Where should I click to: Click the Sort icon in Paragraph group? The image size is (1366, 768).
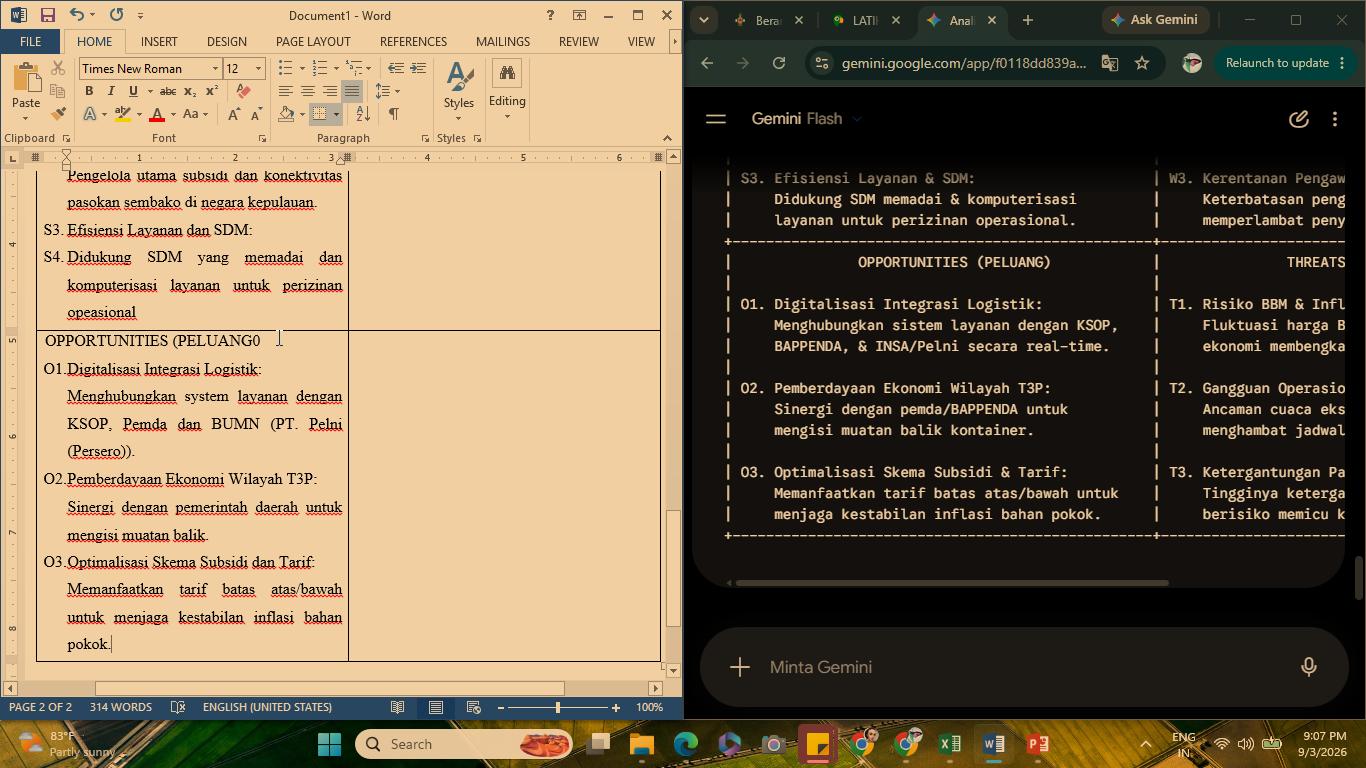pyautogui.click(x=362, y=114)
